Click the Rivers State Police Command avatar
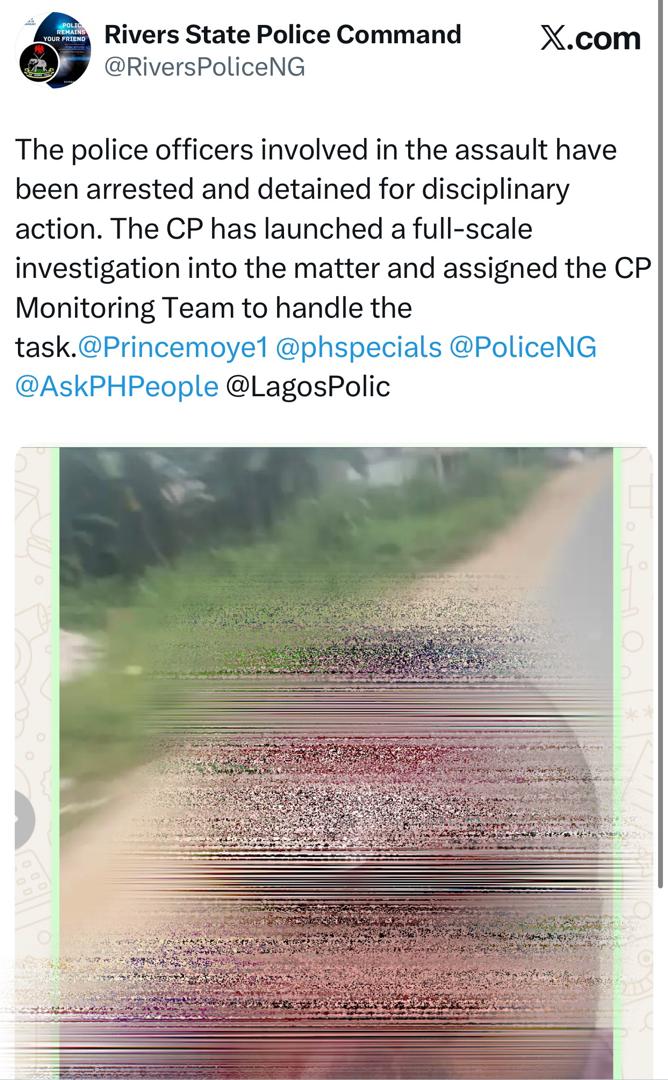Image resolution: width=668 pixels, height=1080 pixels. (54, 51)
